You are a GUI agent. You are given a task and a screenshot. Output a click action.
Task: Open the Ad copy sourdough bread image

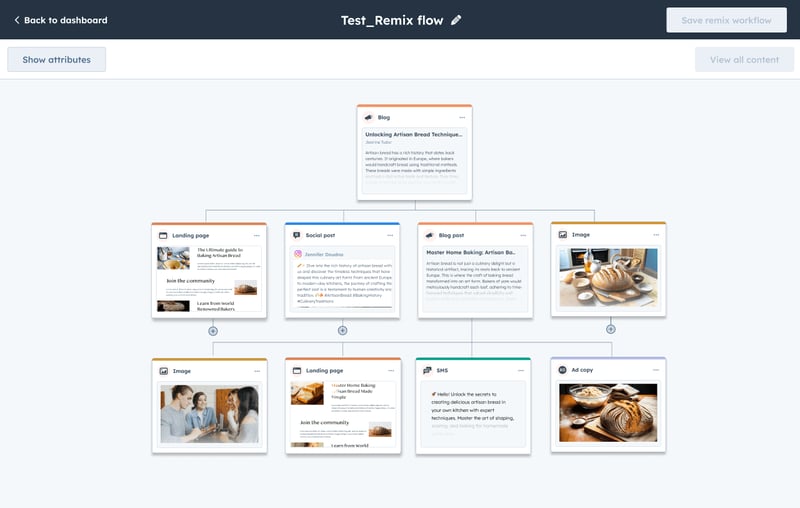click(608, 413)
